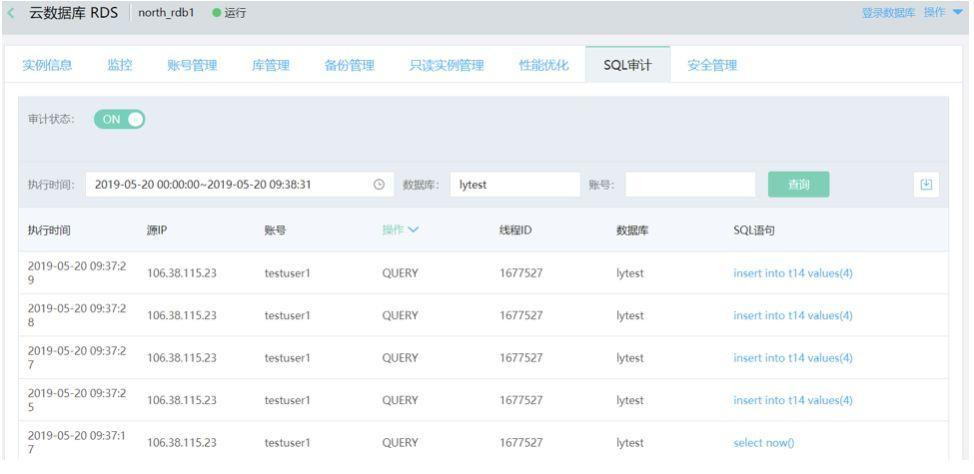This screenshot has width=974, height=474.
Task: Open SQL statement of the 09:37:27 row
Action: point(793,358)
